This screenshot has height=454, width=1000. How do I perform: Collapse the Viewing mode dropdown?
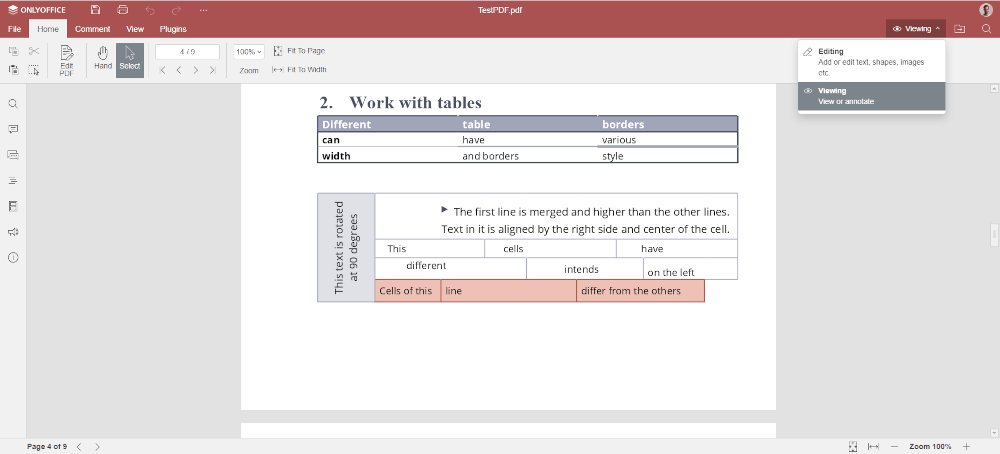pyautogui.click(x=915, y=29)
